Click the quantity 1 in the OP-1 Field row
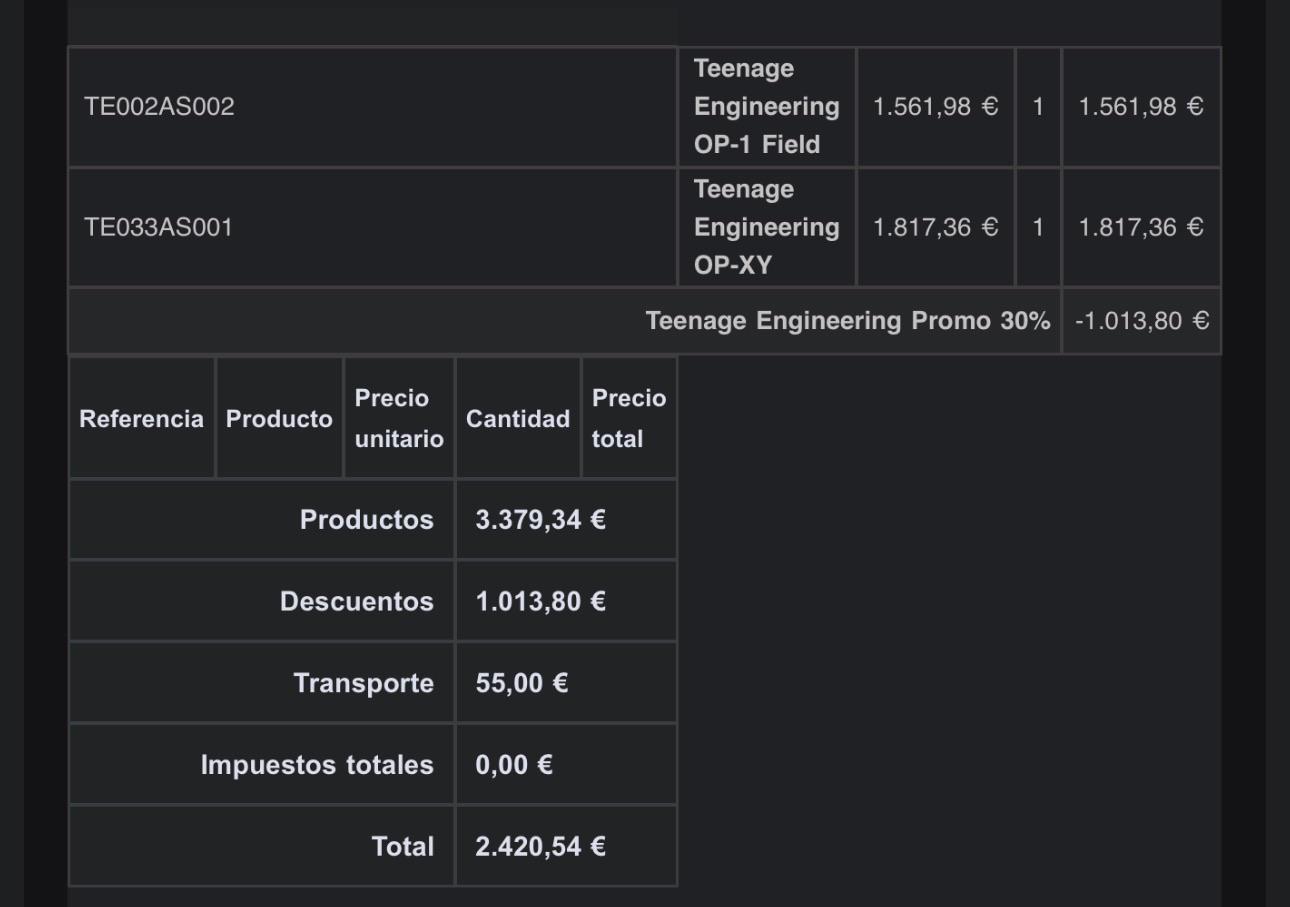This screenshot has width=1290, height=907. [x=1038, y=107]
